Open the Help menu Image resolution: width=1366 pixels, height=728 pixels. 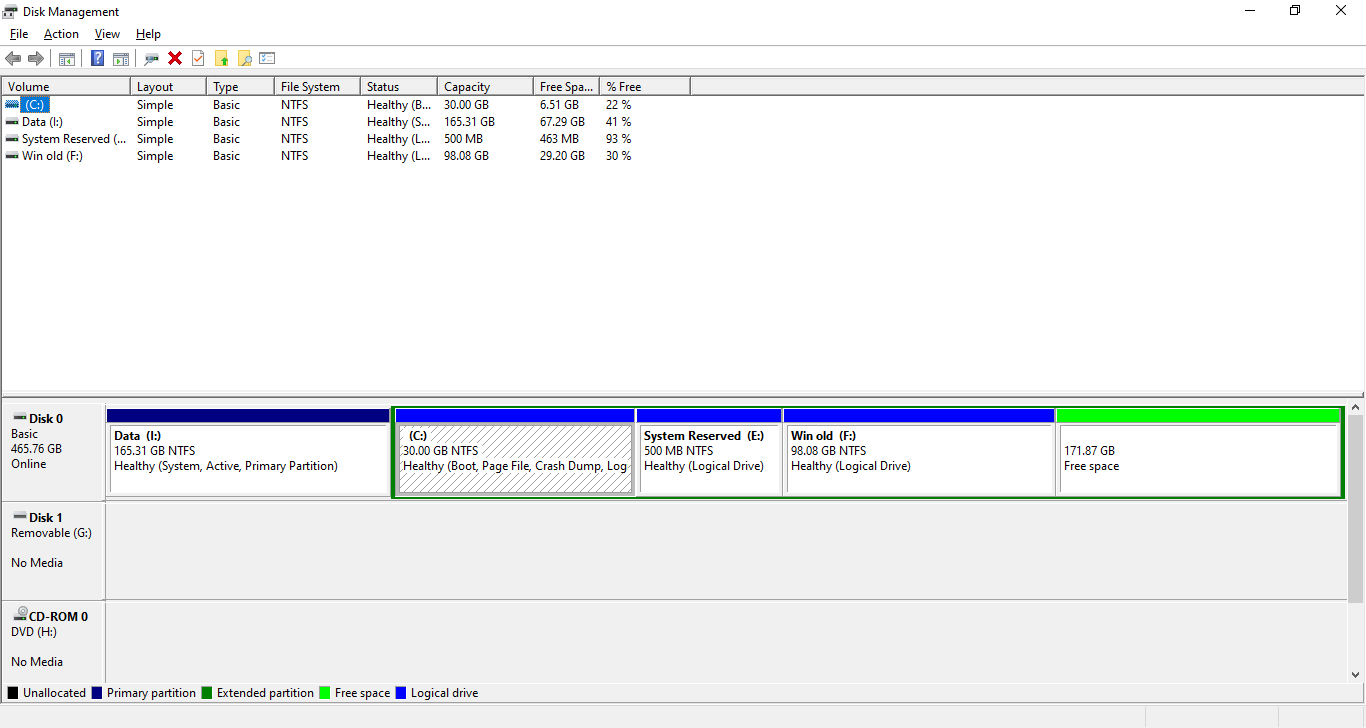(148, 34)
